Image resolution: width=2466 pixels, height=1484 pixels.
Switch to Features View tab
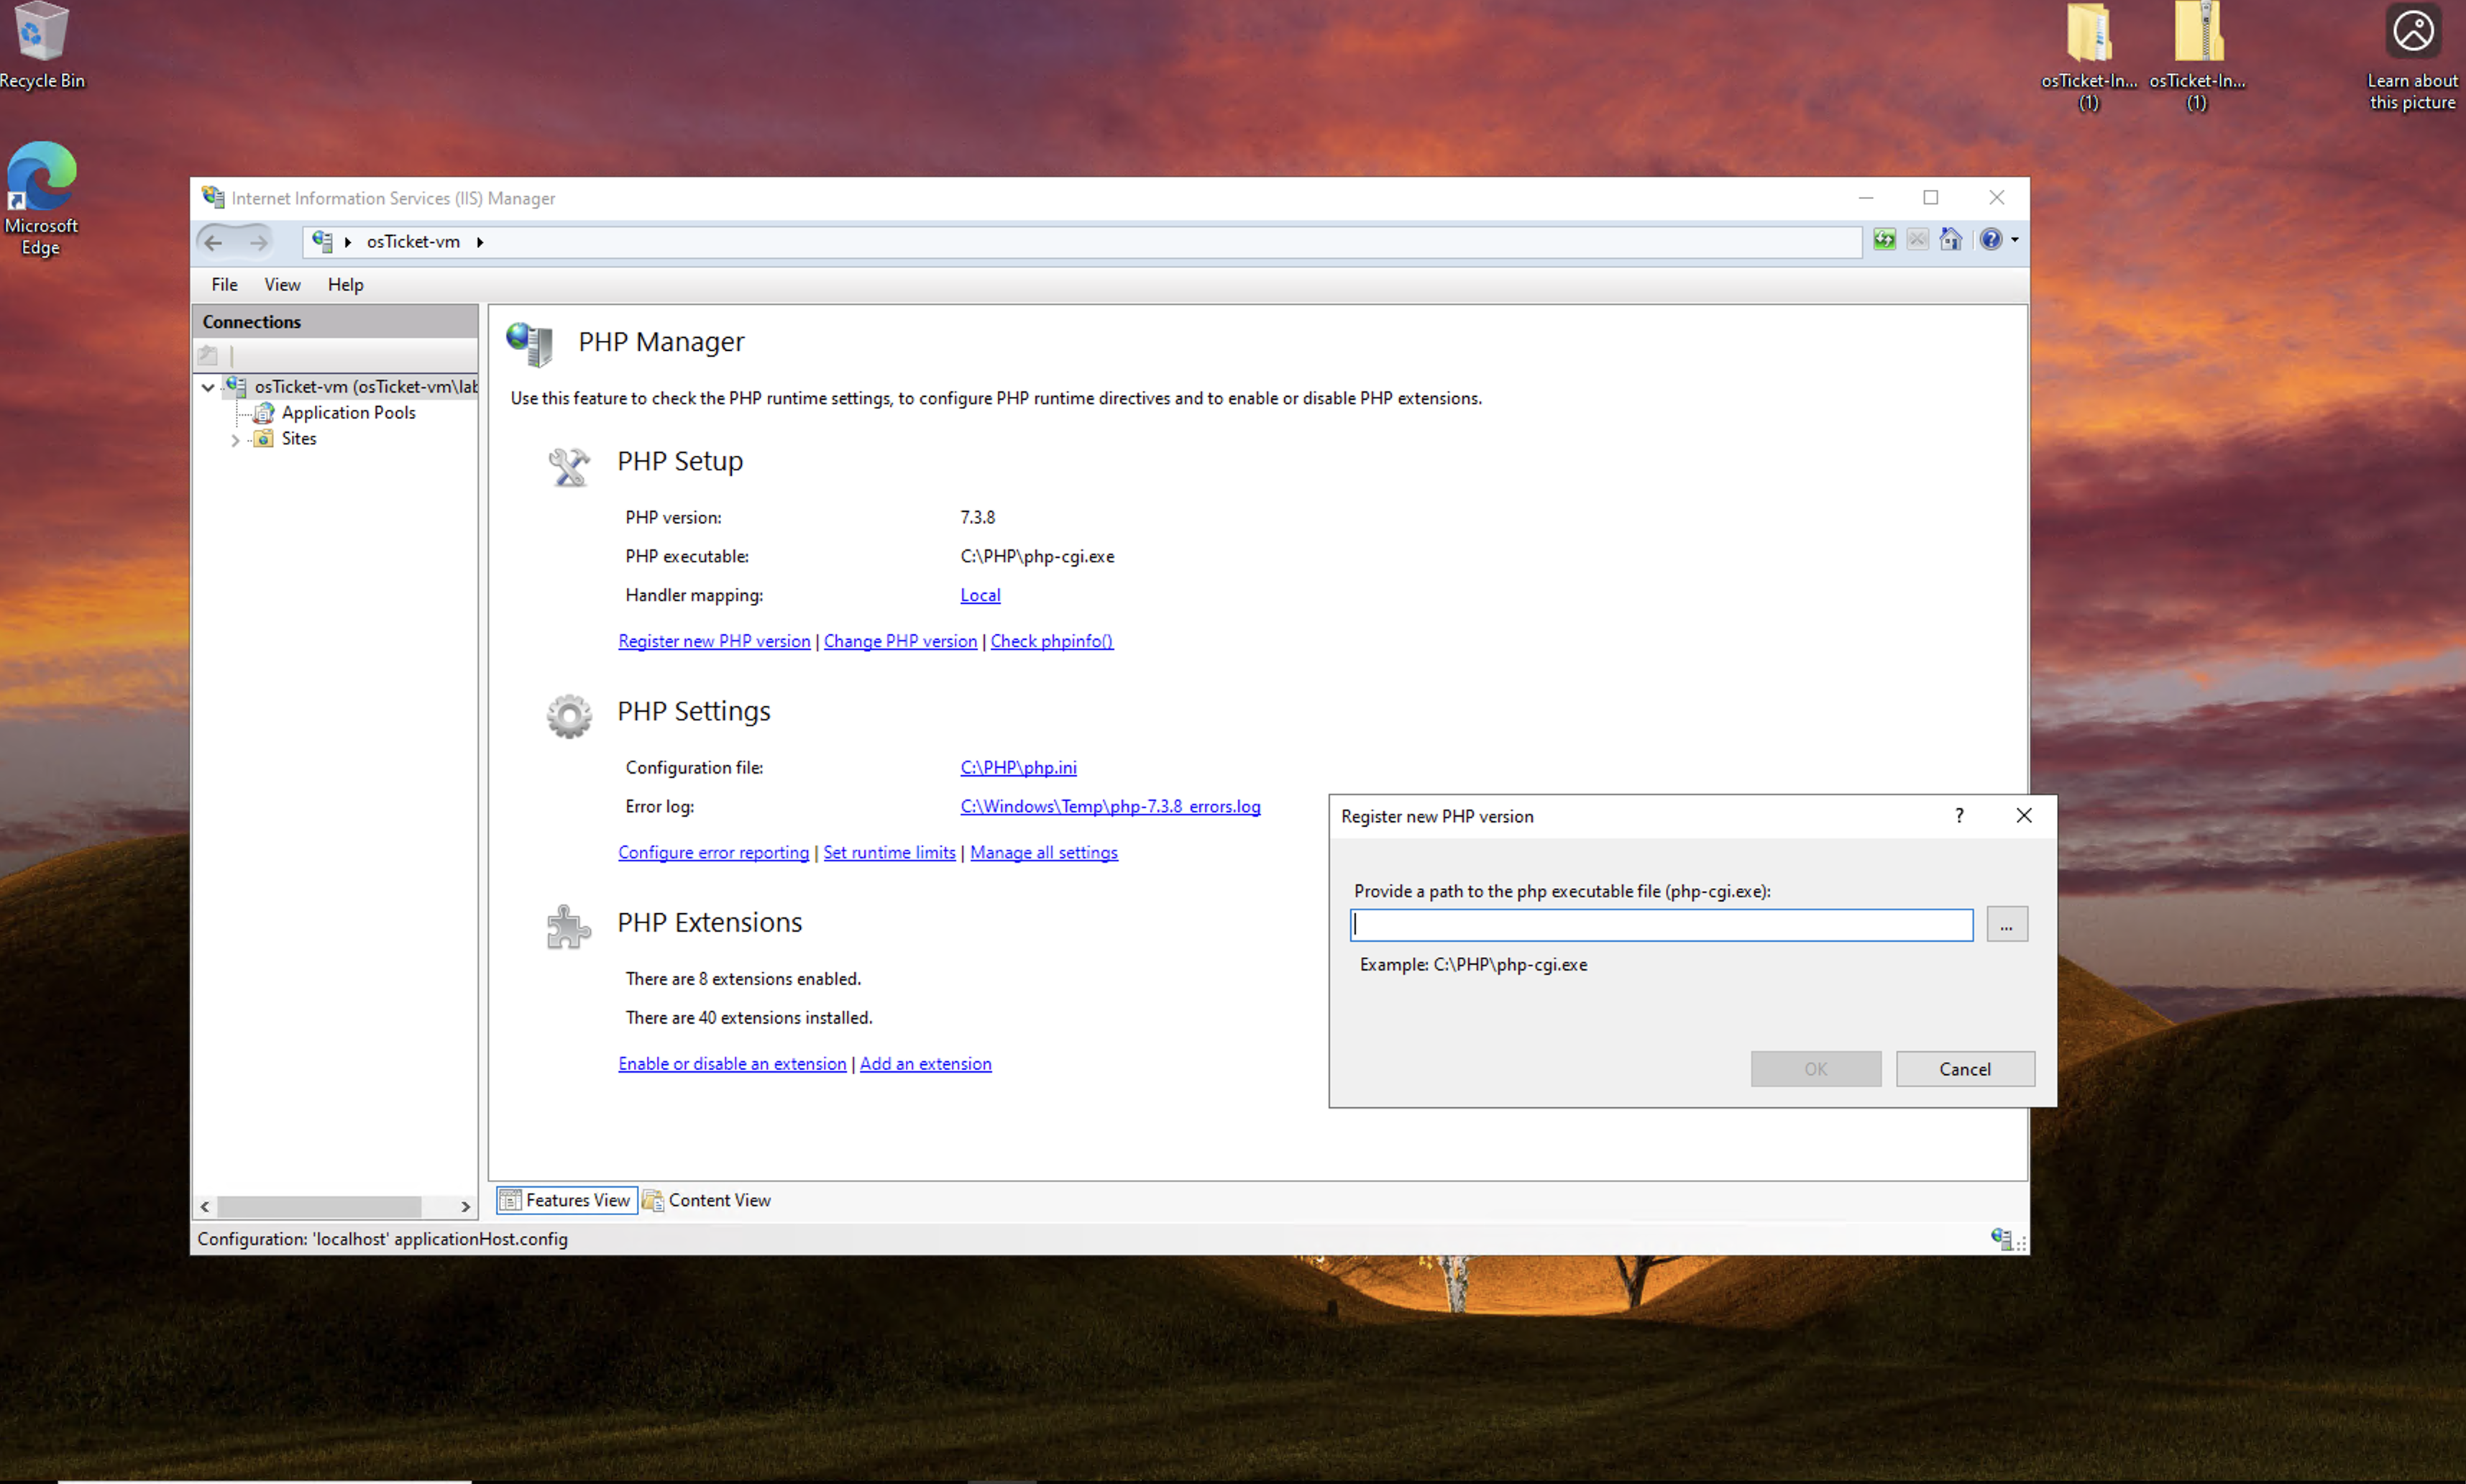pos(566,1200)
